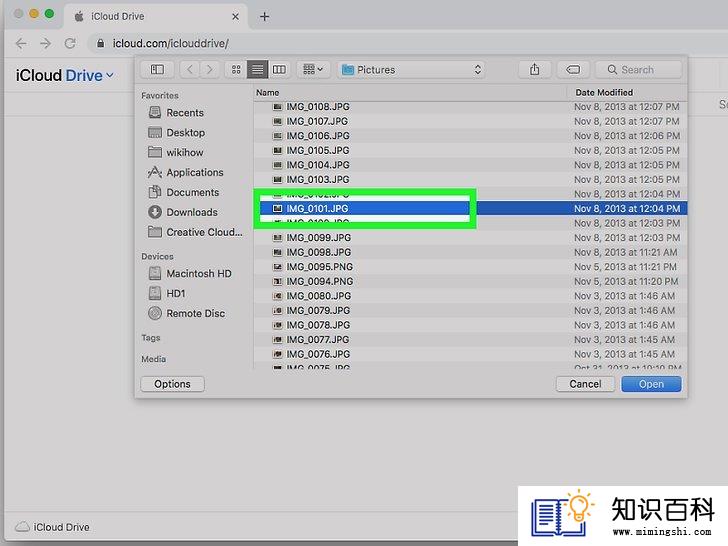The height and width of the screenshot is (546, 728).
Task: Go forward in file dialog
Action: pyautogui.click(x=209, y=70)
